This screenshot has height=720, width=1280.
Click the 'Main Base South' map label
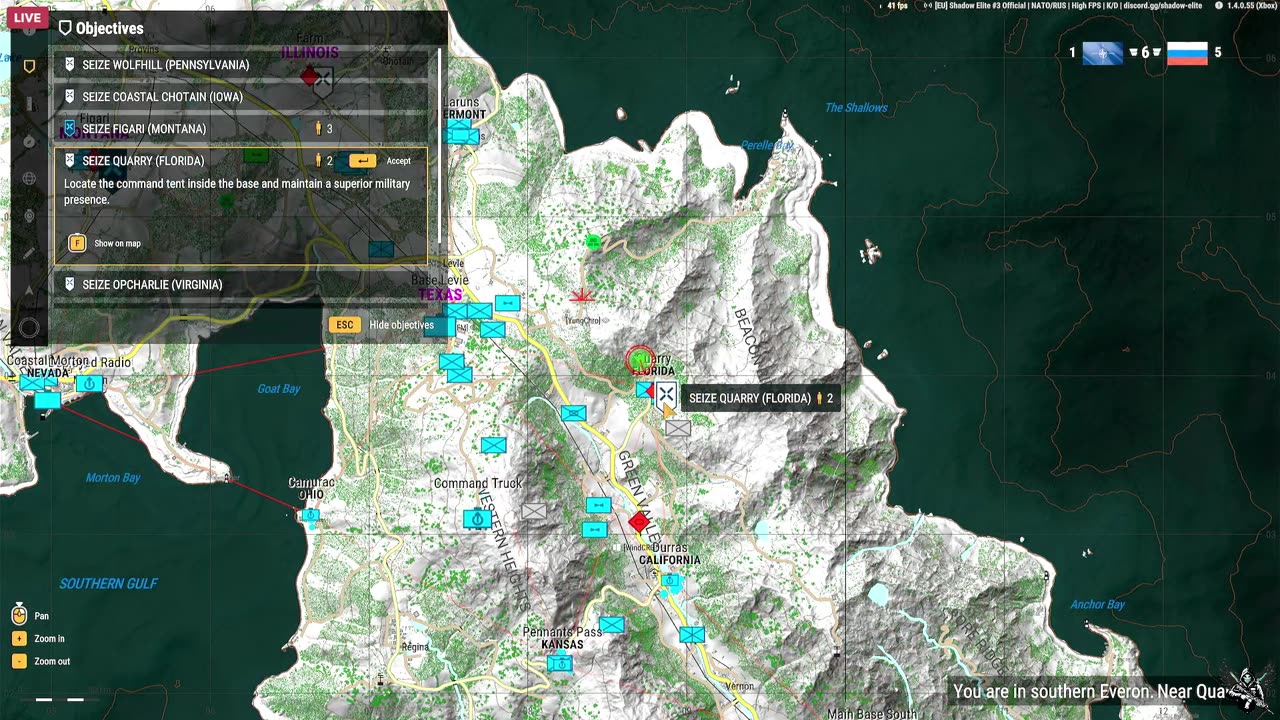tap(872, 714)
